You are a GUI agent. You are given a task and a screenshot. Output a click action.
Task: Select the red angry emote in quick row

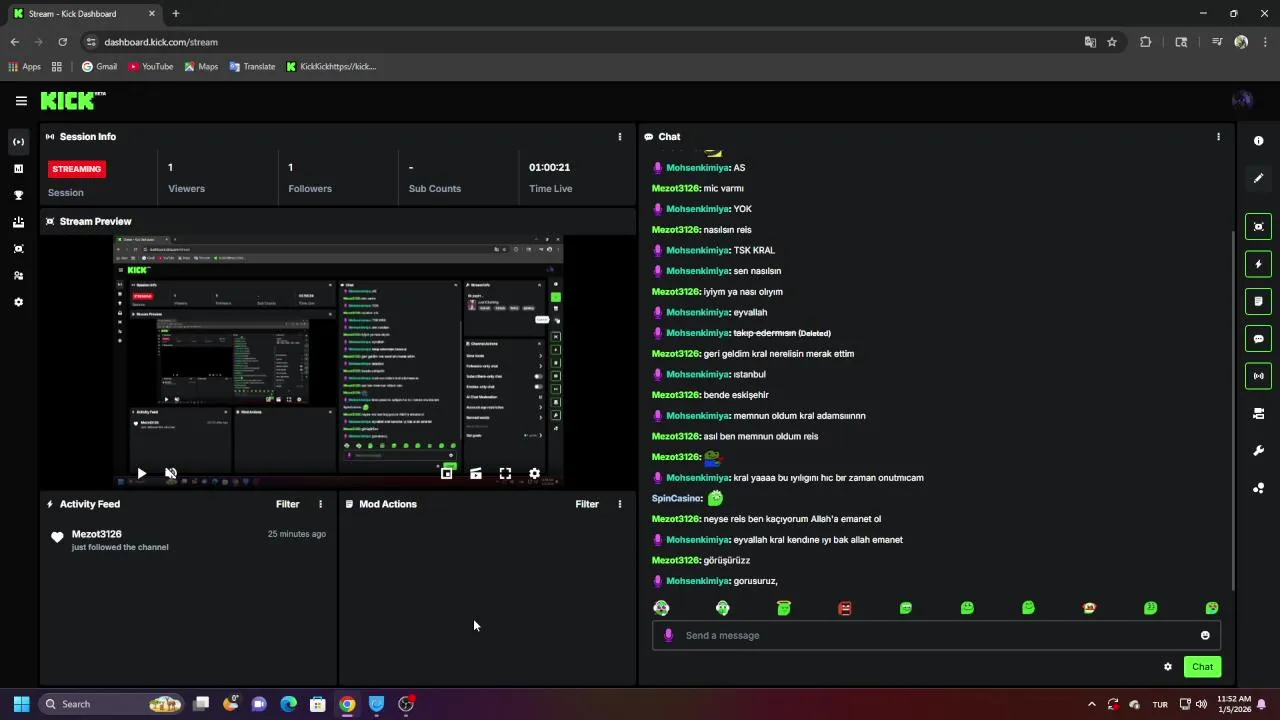(x=845, y=608)
